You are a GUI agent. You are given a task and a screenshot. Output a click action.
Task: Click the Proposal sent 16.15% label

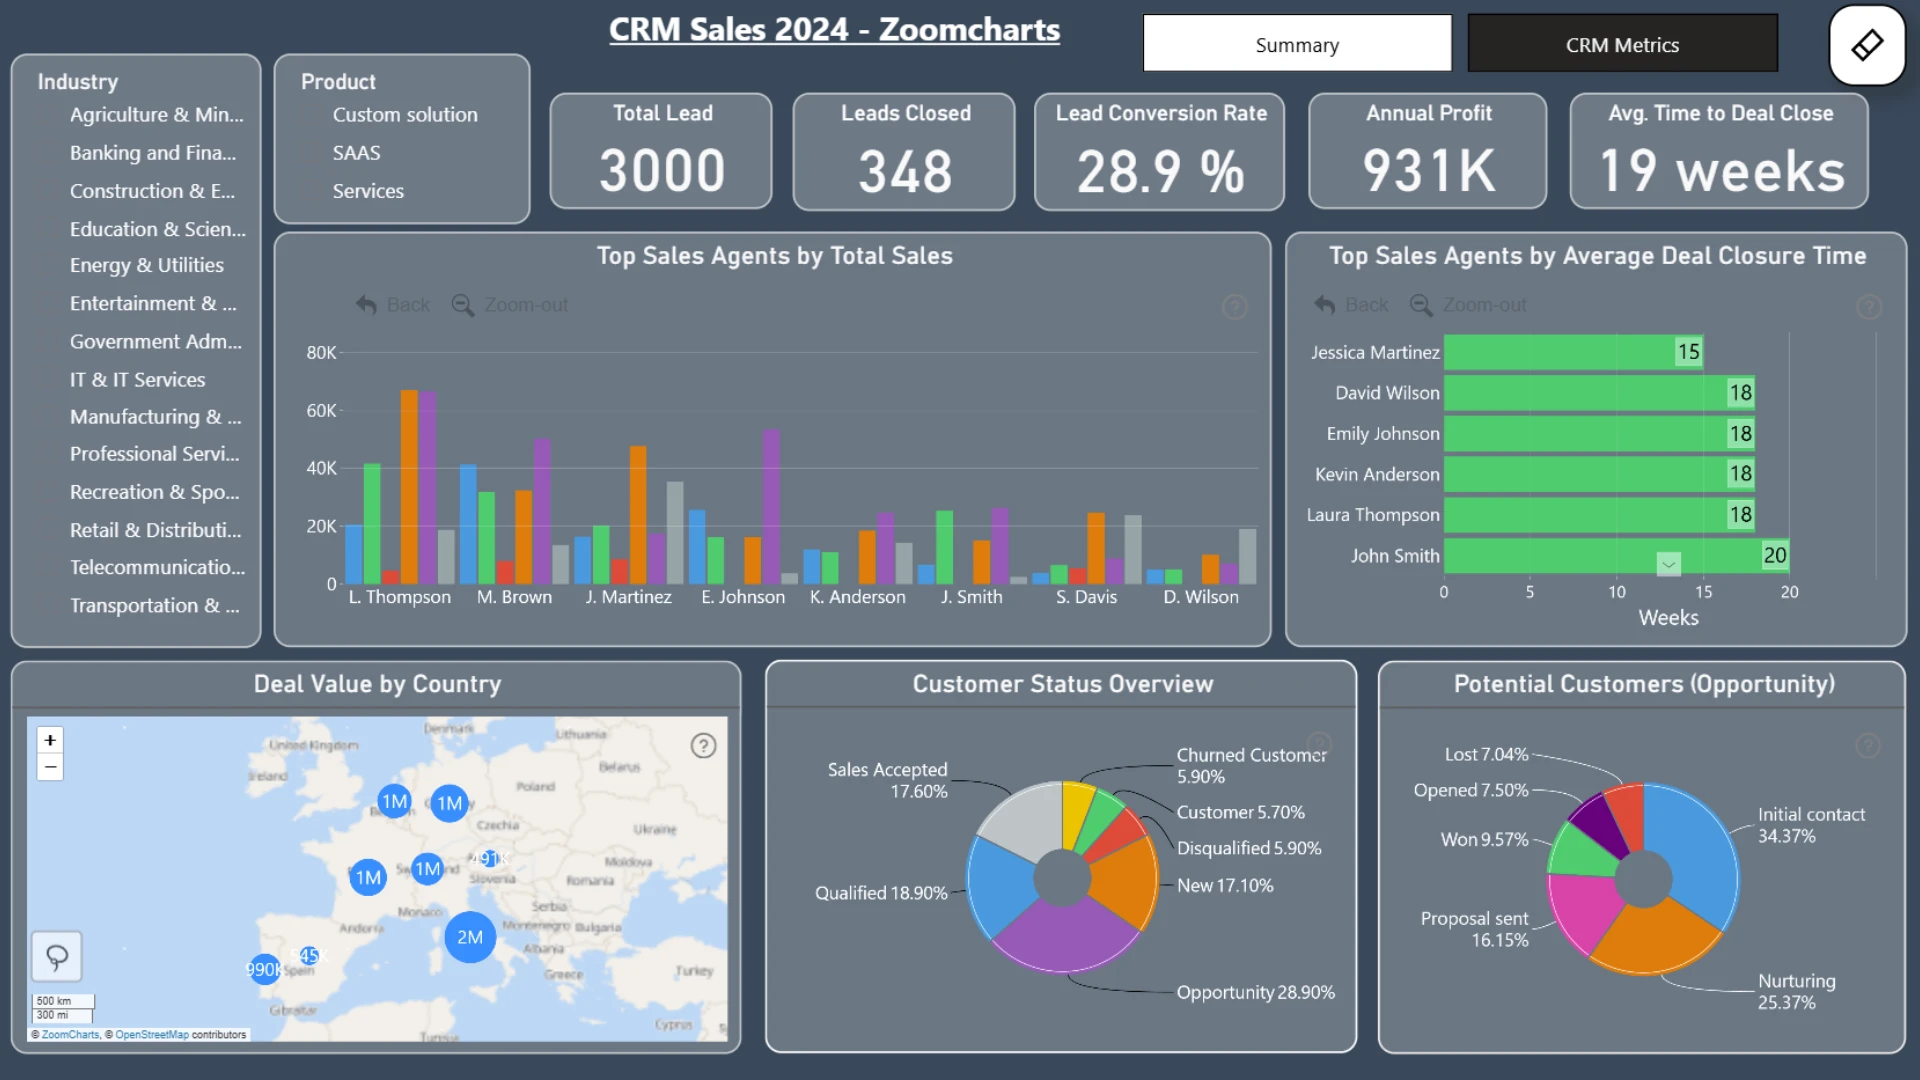(x=1474, y=929)
